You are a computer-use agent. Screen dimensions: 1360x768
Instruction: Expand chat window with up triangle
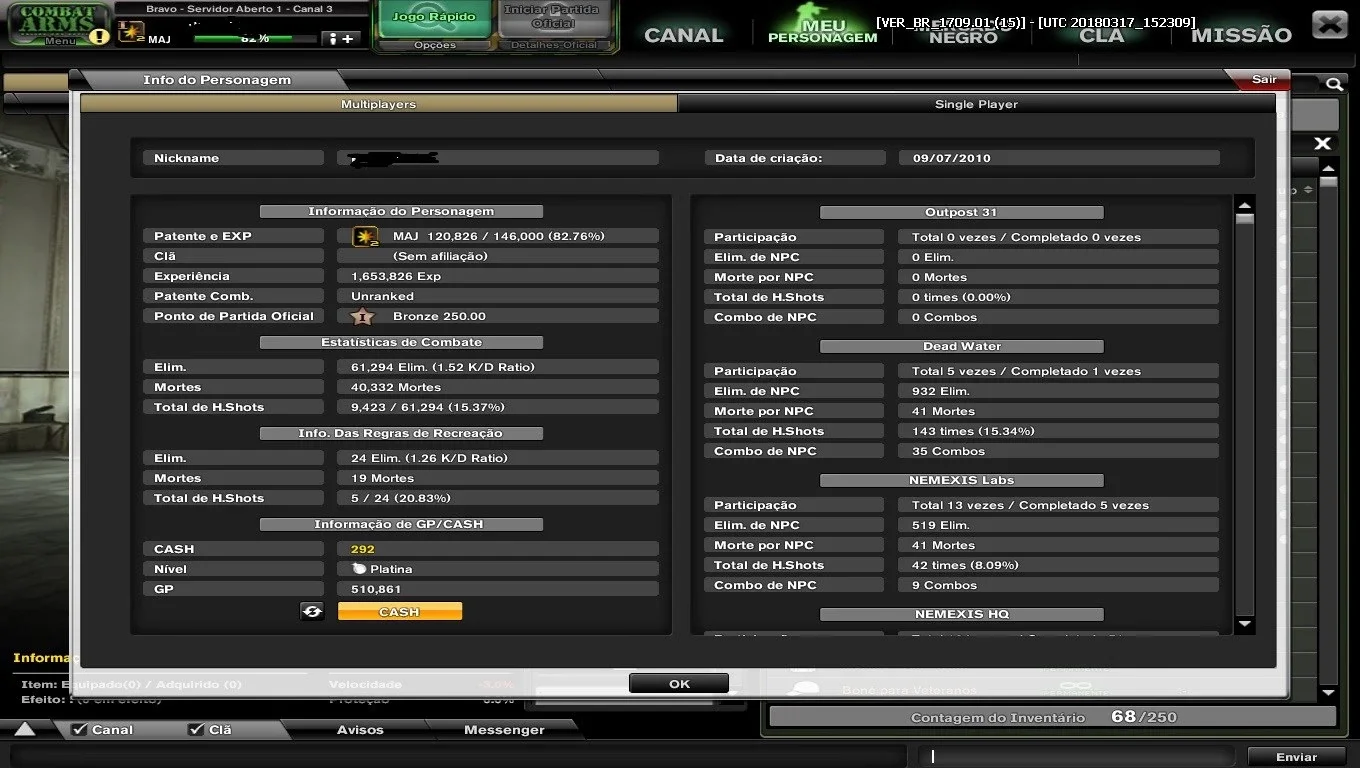coord(25,730)
